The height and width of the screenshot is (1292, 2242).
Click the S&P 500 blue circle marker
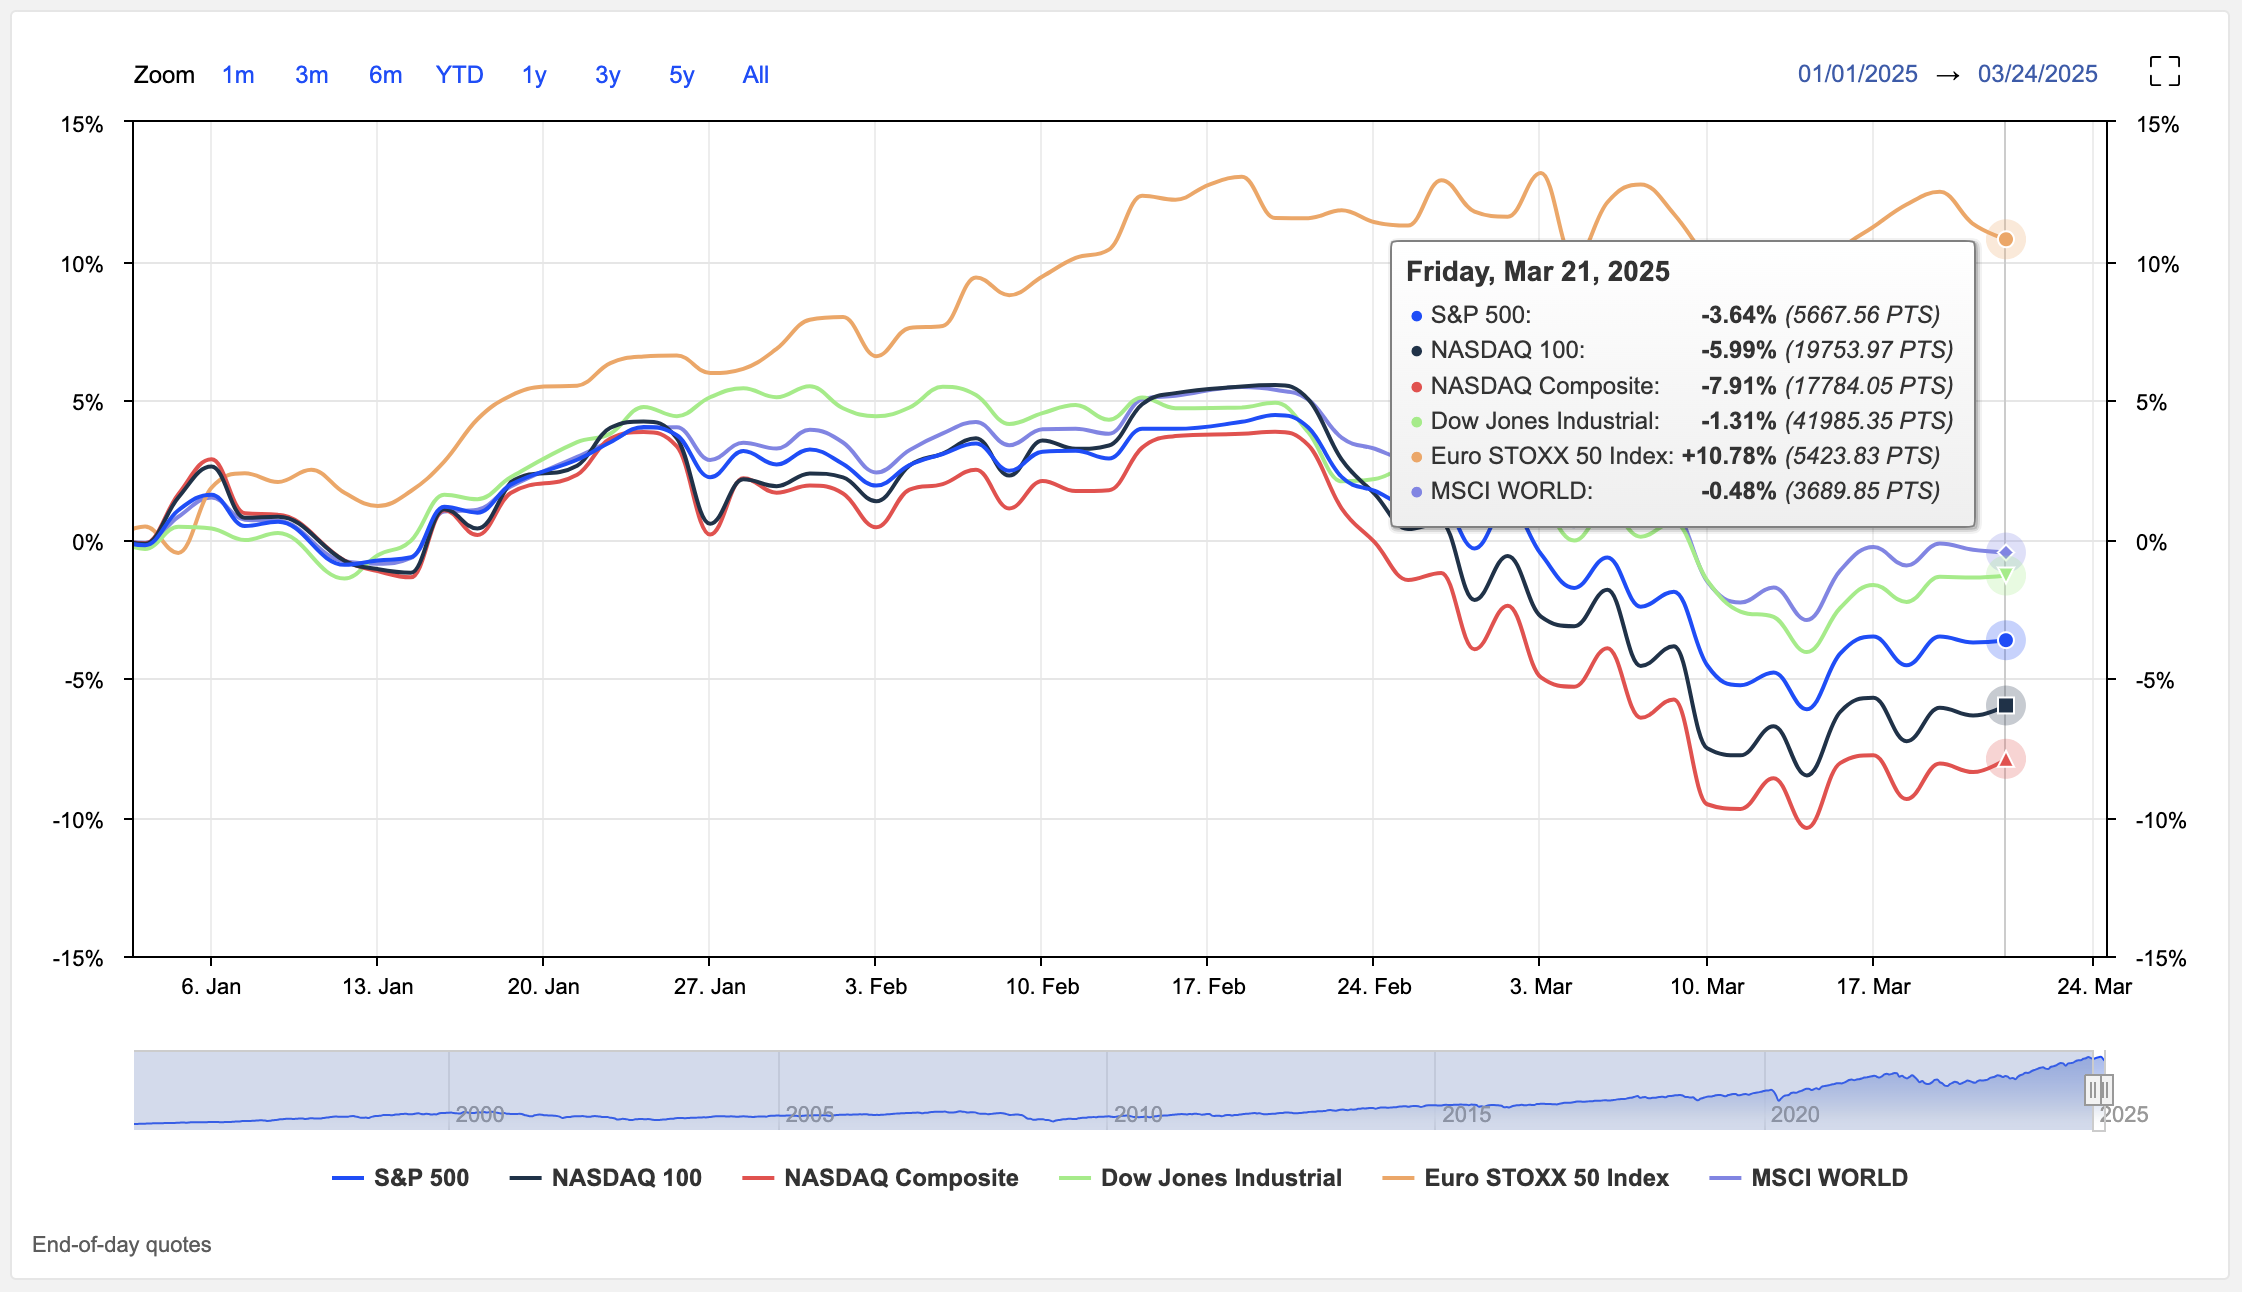tap(2005, 640)
